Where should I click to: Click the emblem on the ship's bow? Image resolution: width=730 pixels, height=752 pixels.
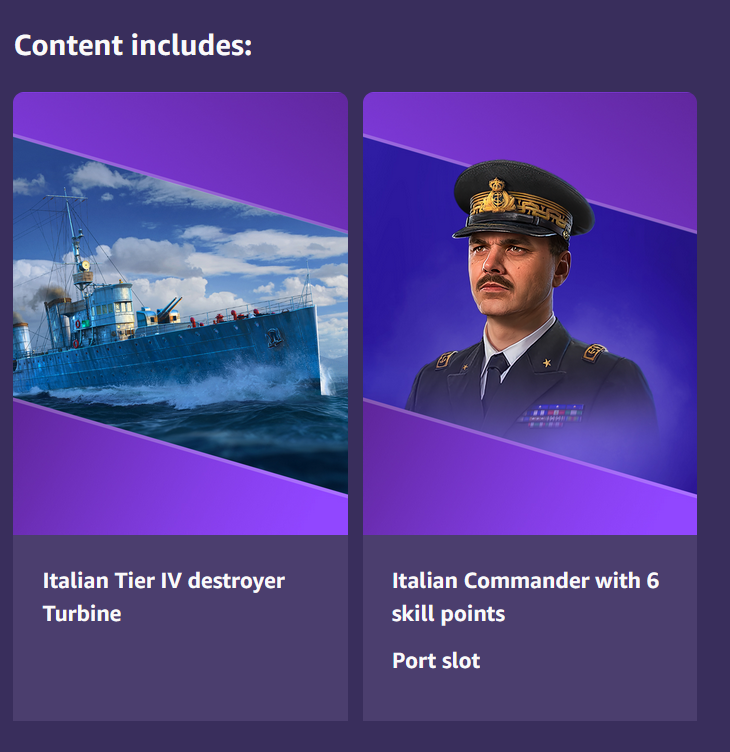point(274,338)
